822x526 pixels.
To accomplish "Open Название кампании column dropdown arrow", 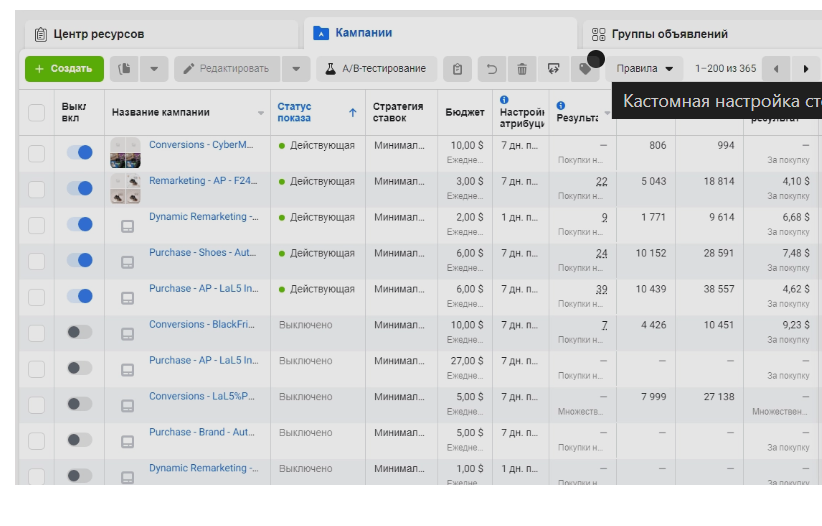I will (261, 113).
